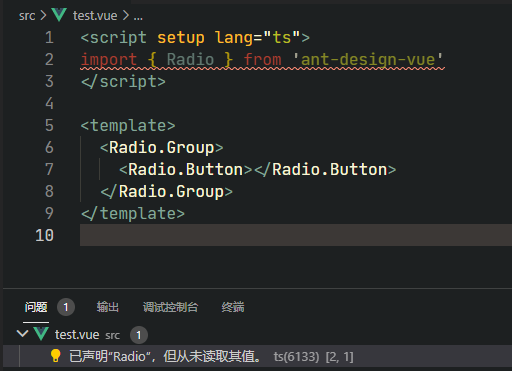Click the opening <Radio.Group> tag on line 6
The image size is (512, 371).
162,148
